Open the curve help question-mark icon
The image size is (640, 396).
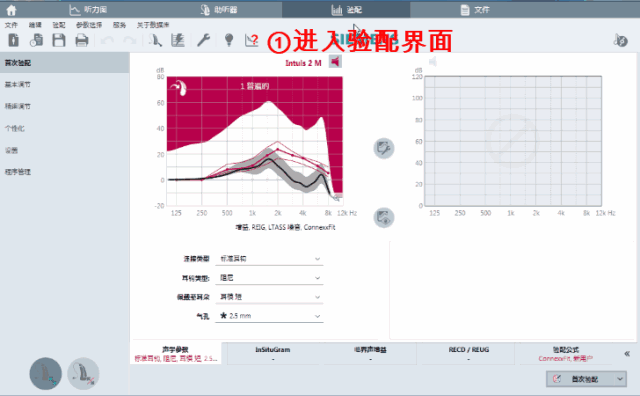251,40
